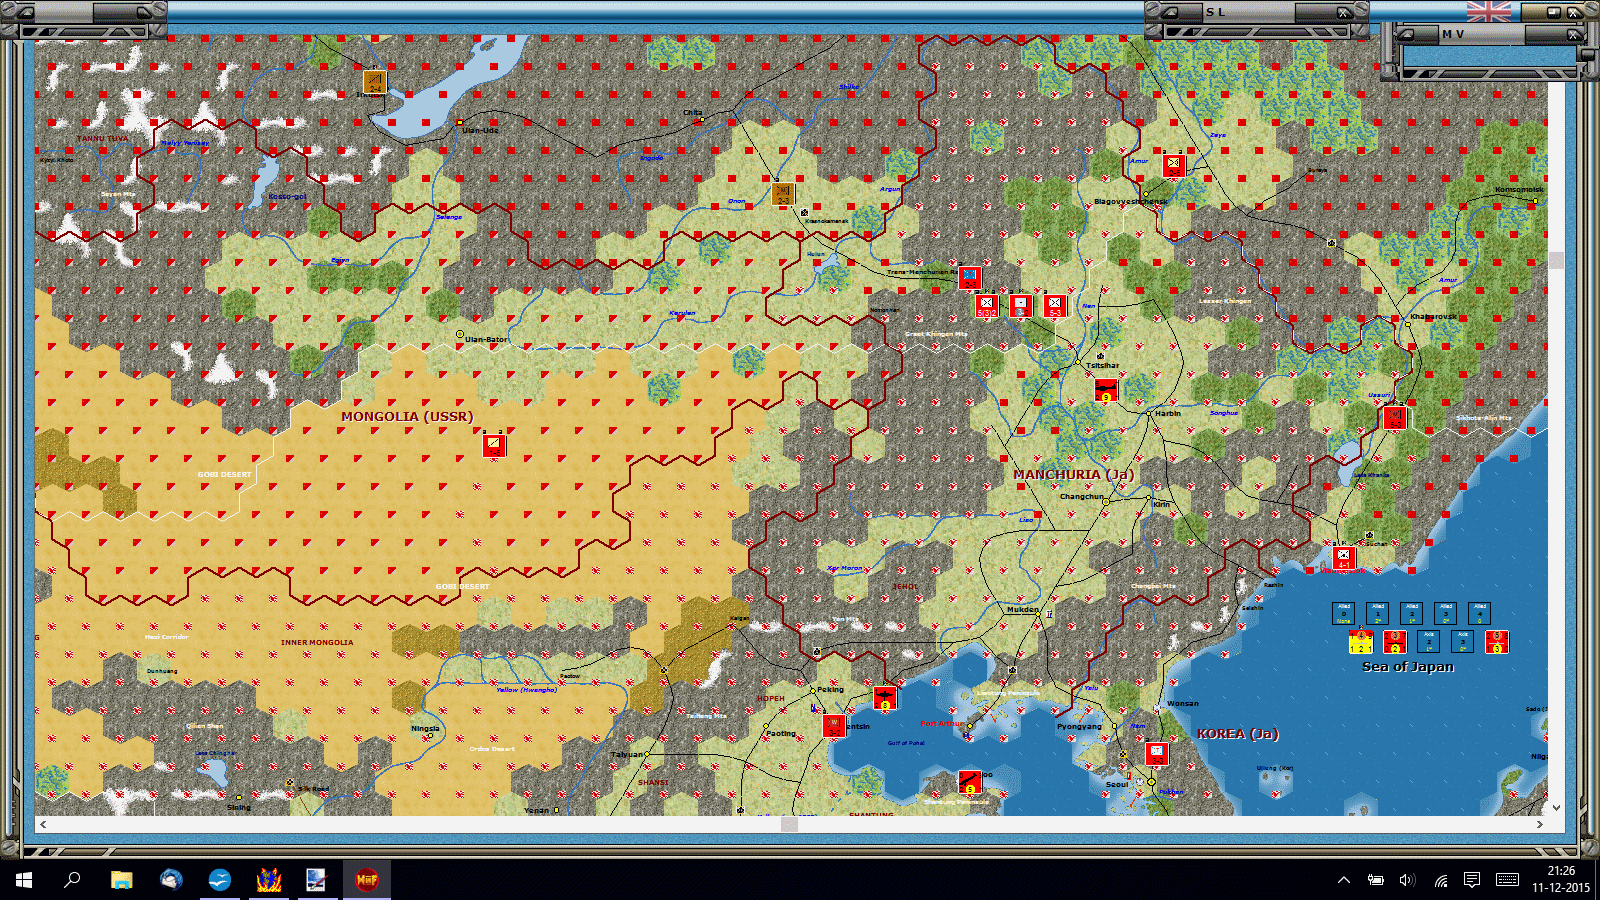The image size is (1600, 900).
Task: Collapse the M V panel with its arrow button
Action: 1406,34
